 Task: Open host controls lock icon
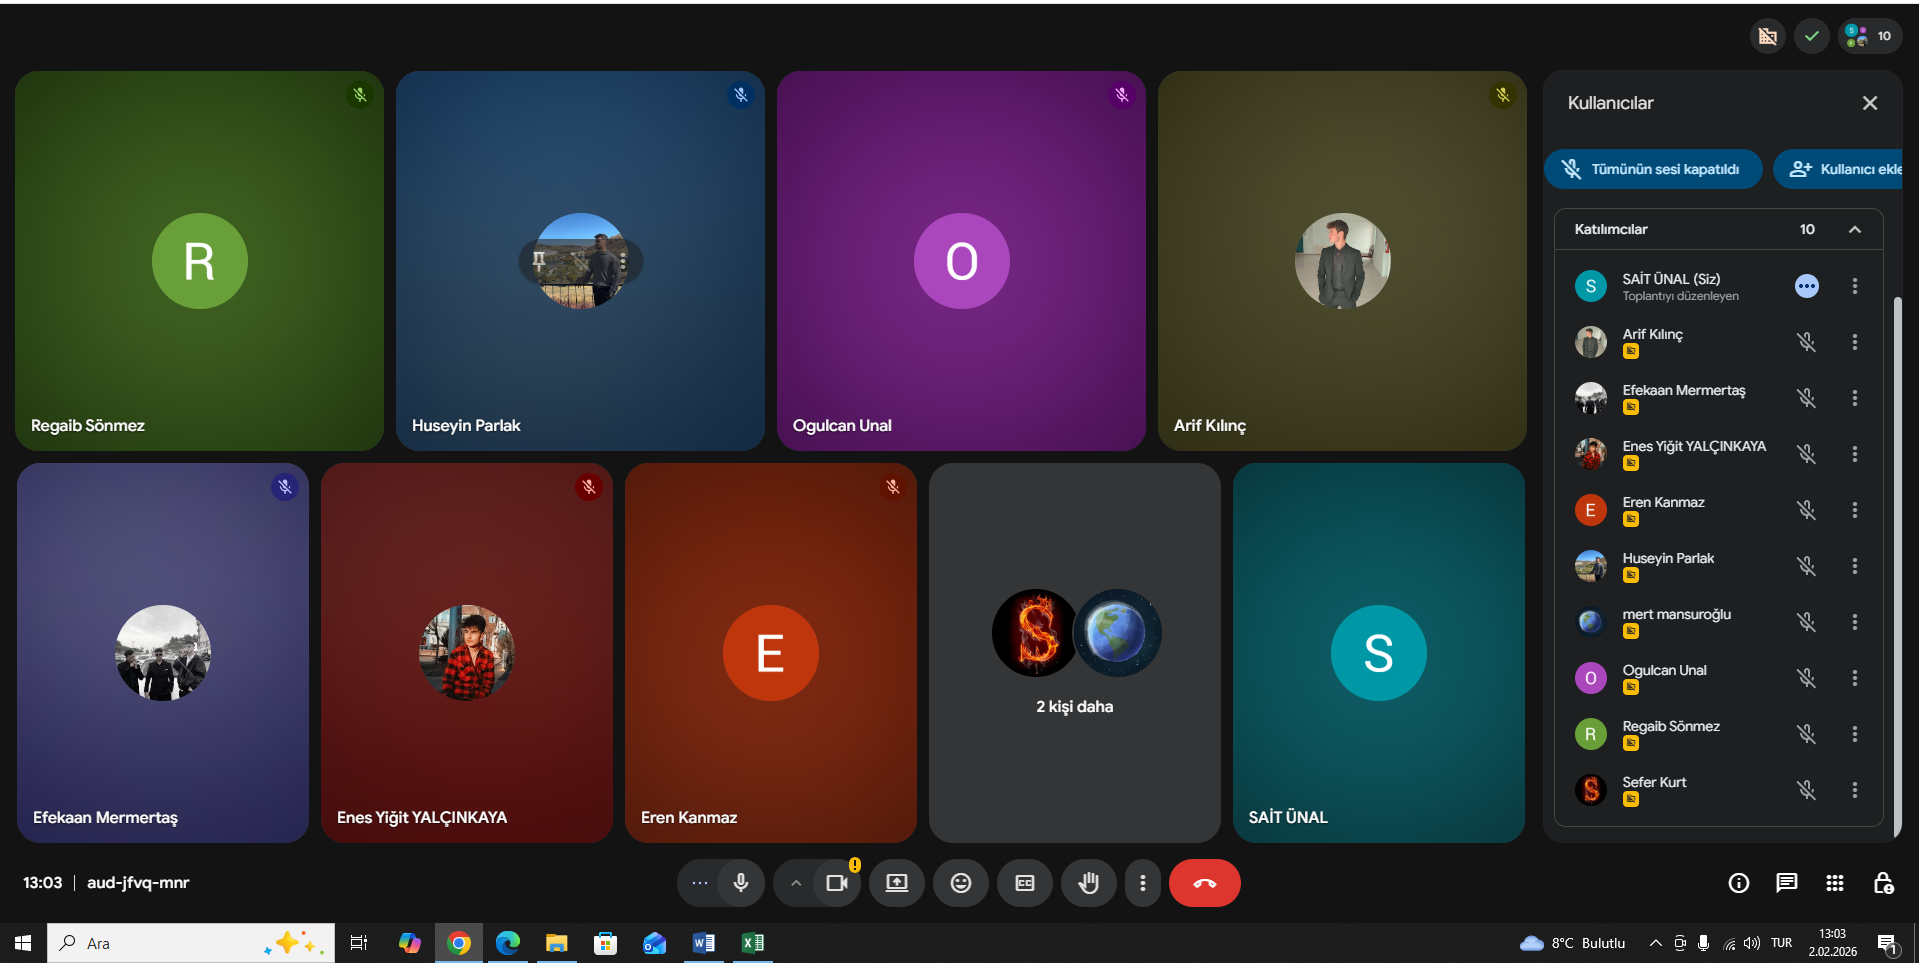1882,883
